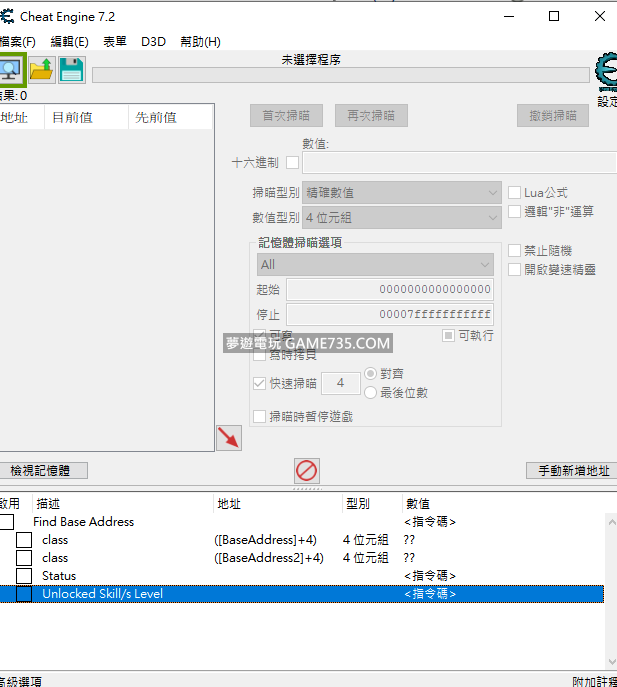Click 手動新增地址 add address manually

[x=572, y=471]
